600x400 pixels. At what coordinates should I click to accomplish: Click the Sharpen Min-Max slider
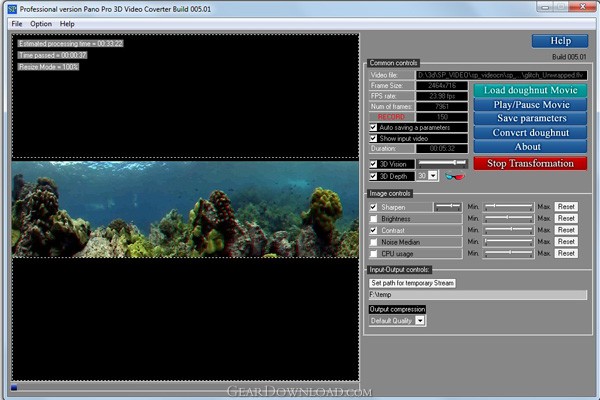coord(508,207)
